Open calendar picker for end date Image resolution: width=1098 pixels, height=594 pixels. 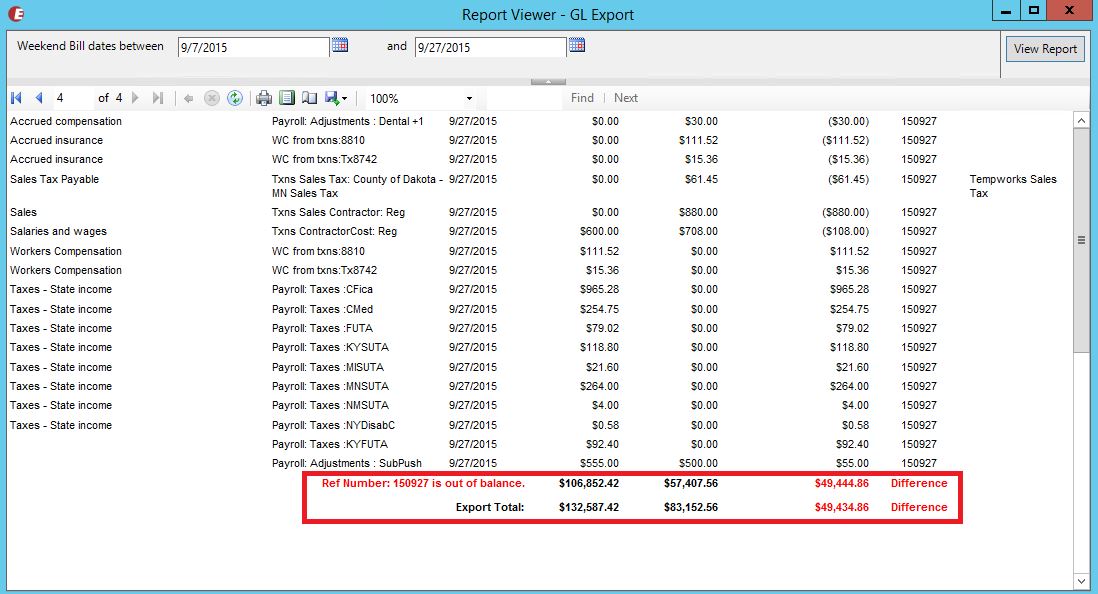tap(577, 45)
